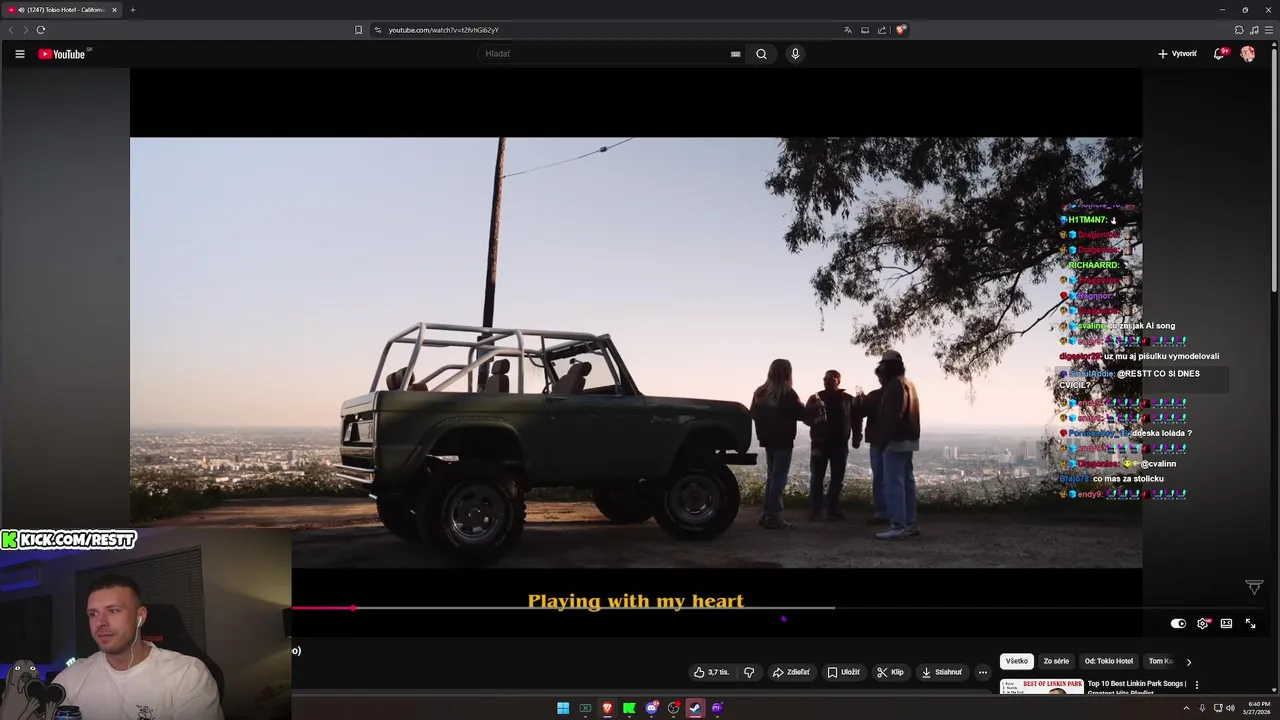
Task: Go to the YouTube home logo
Action: [62, 54]
